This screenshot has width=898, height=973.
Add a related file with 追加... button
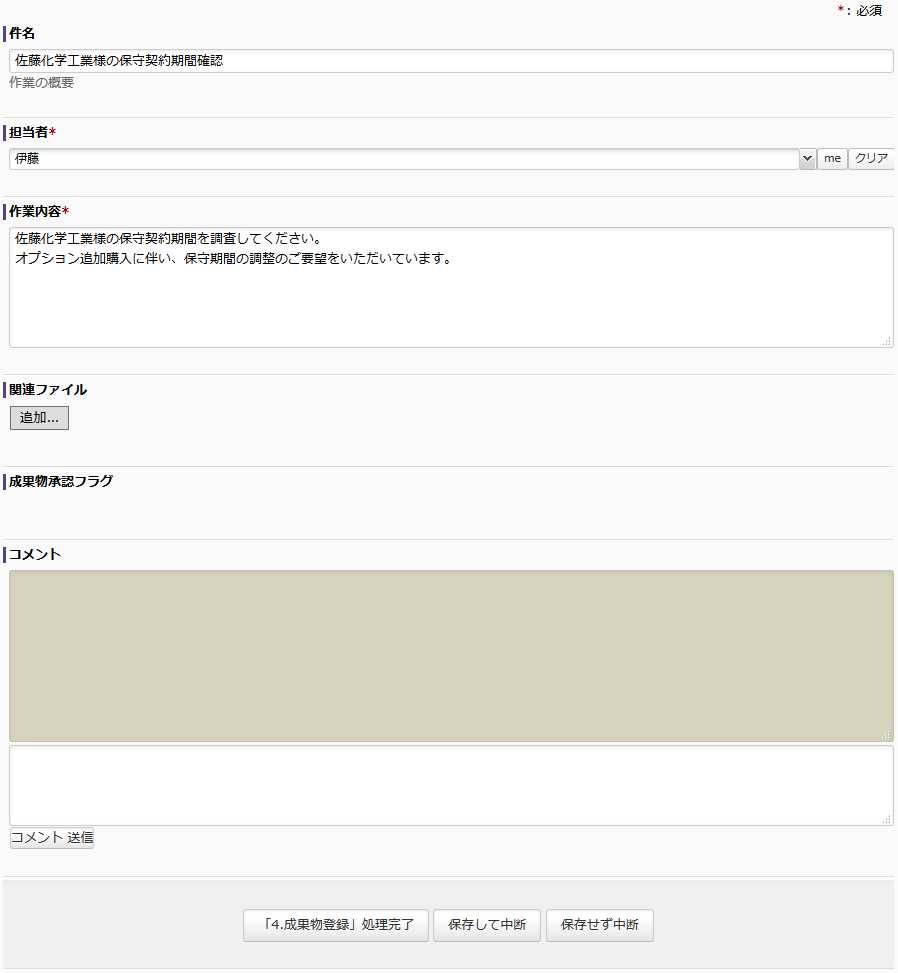39,418
